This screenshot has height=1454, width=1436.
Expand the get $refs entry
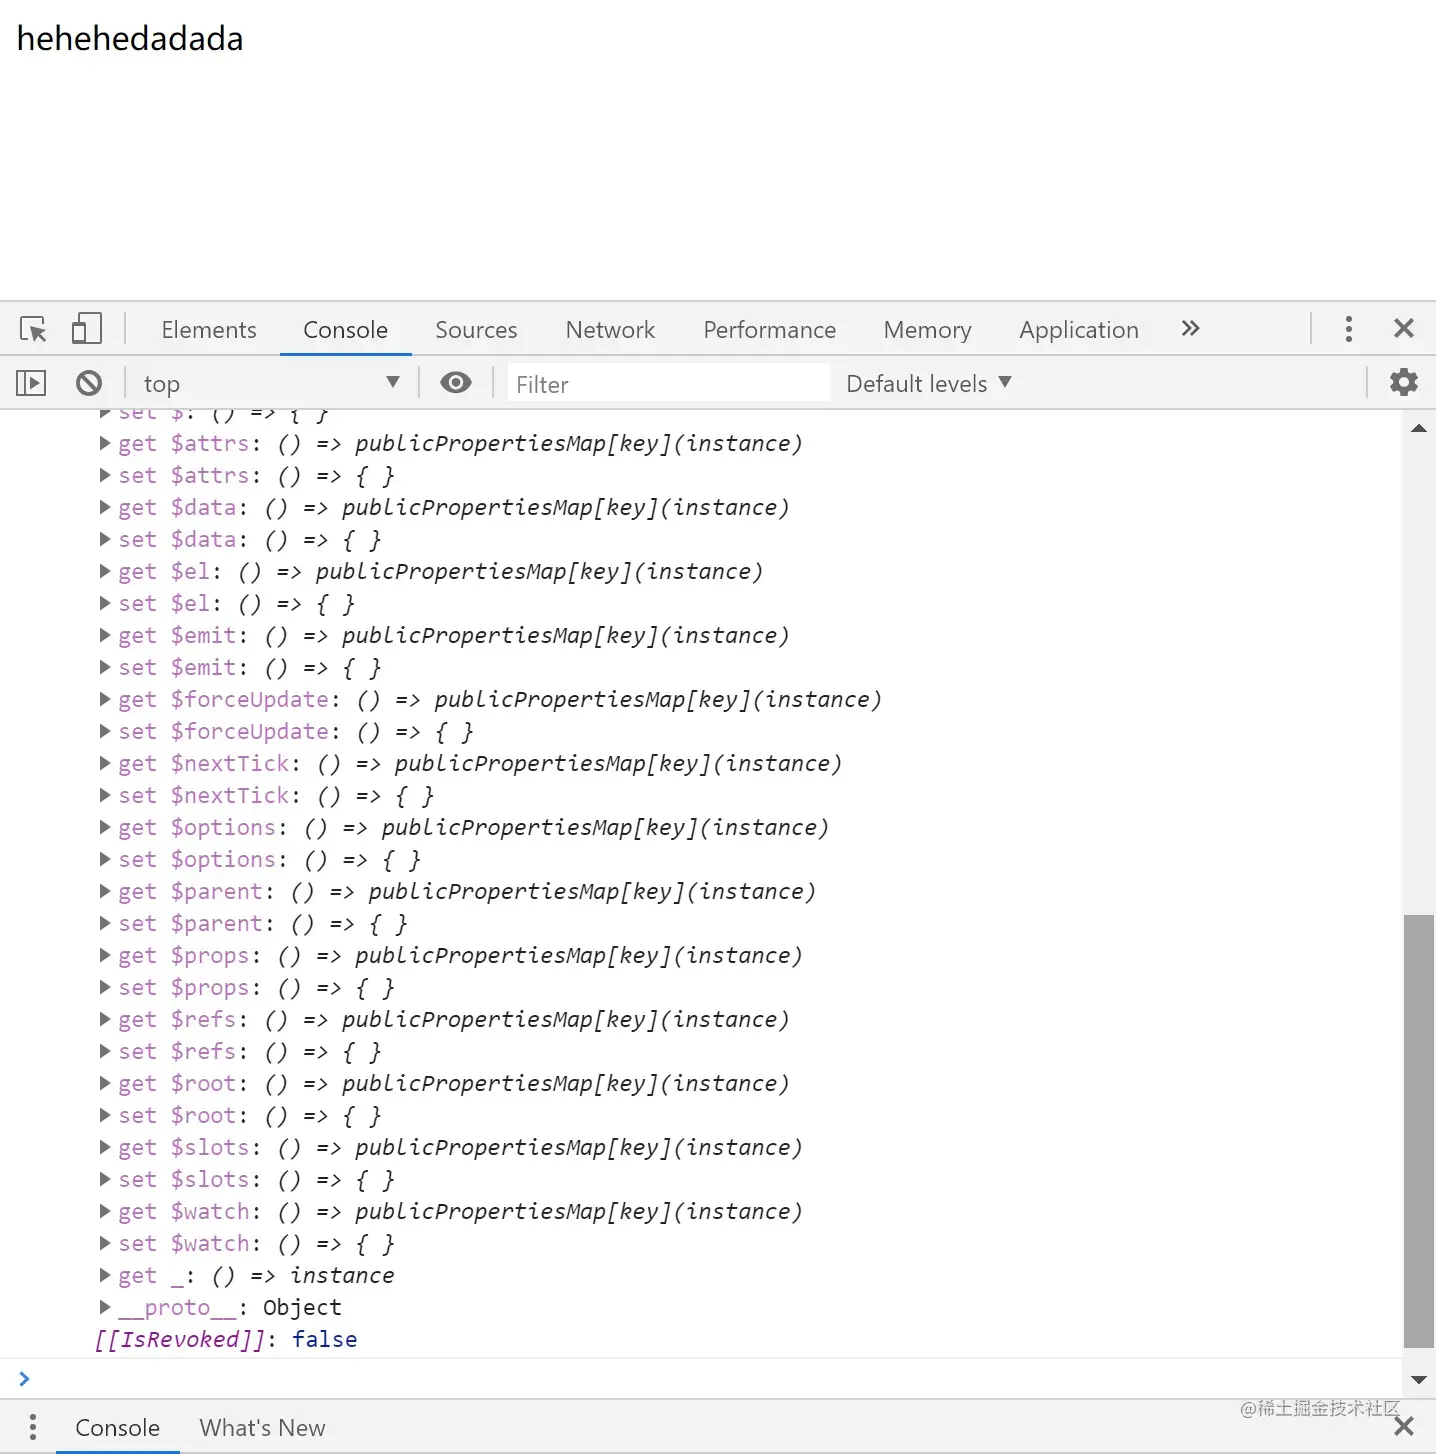(105, 1019)
